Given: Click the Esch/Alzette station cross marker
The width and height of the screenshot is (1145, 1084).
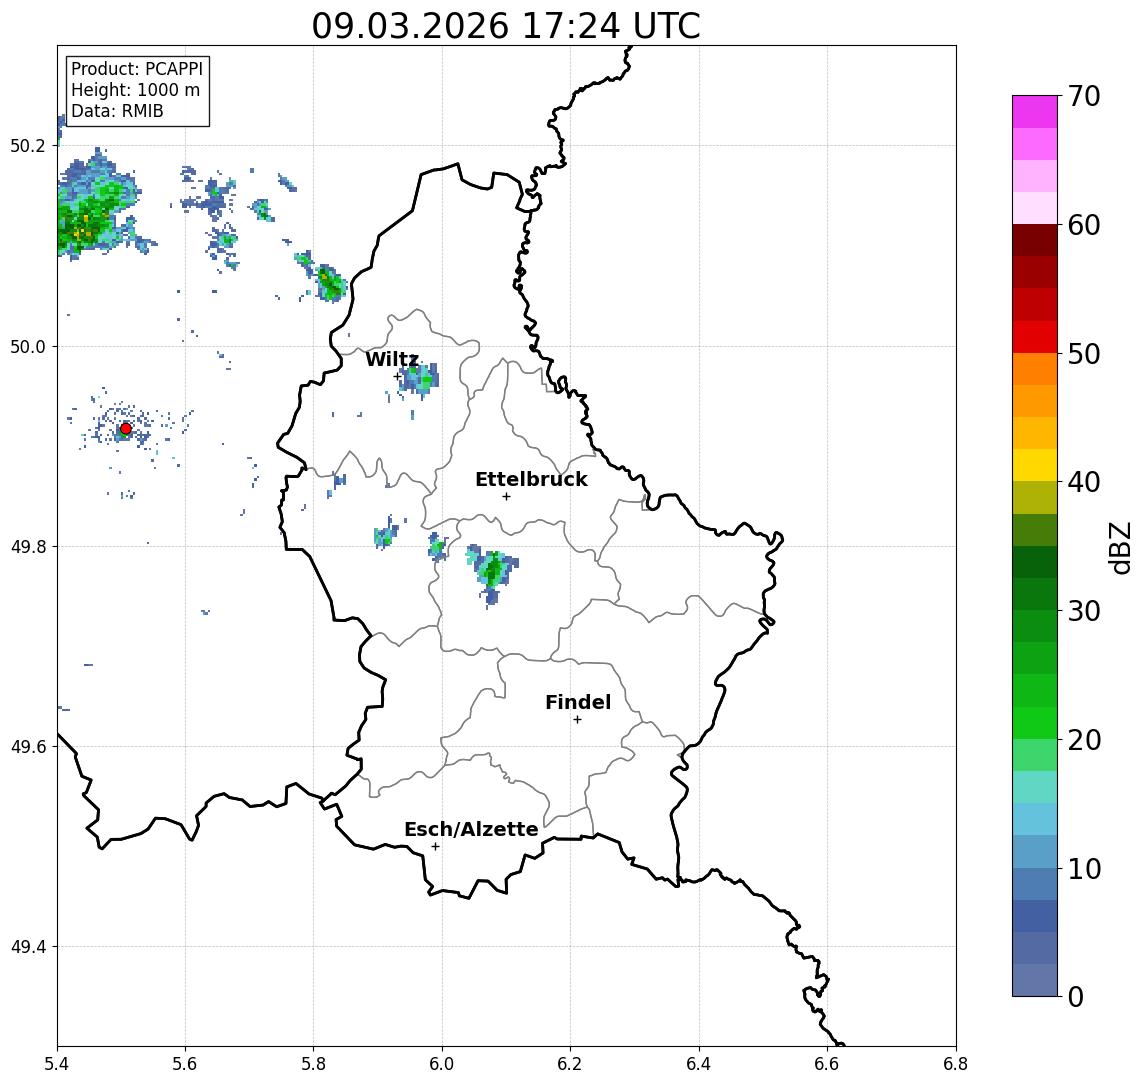Looking at the screenshot, I should tap(435, 847).
